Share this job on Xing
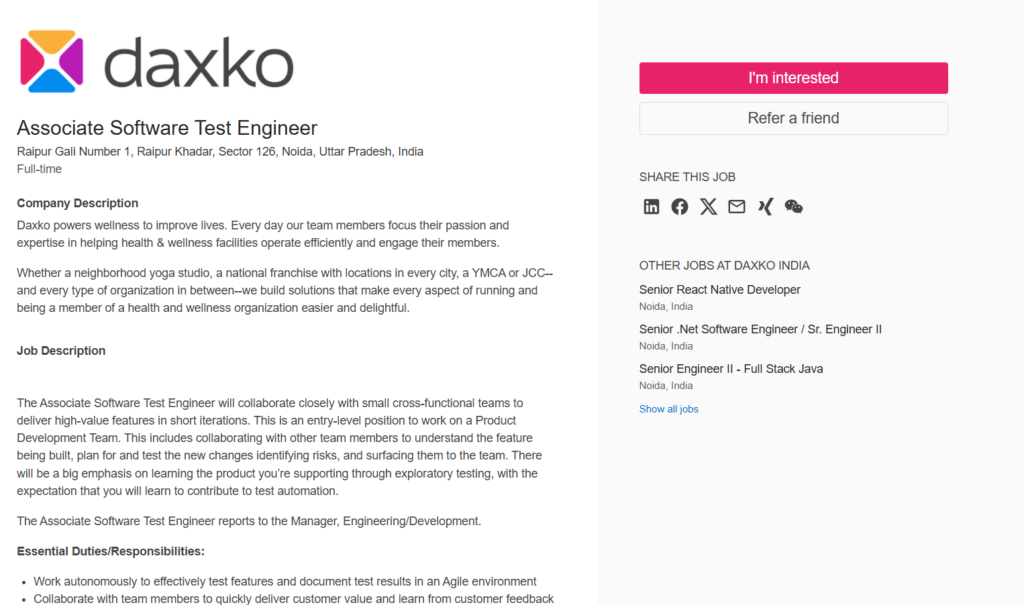Viewport: 1024px width, 605px height. 765,206
